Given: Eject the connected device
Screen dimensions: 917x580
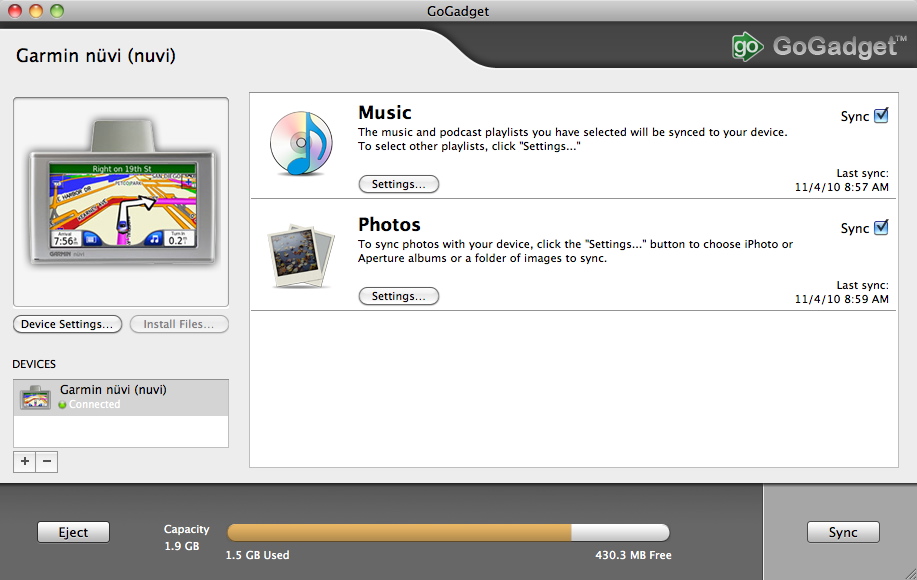Looking at the screenshot, I should tap(73, 532).
